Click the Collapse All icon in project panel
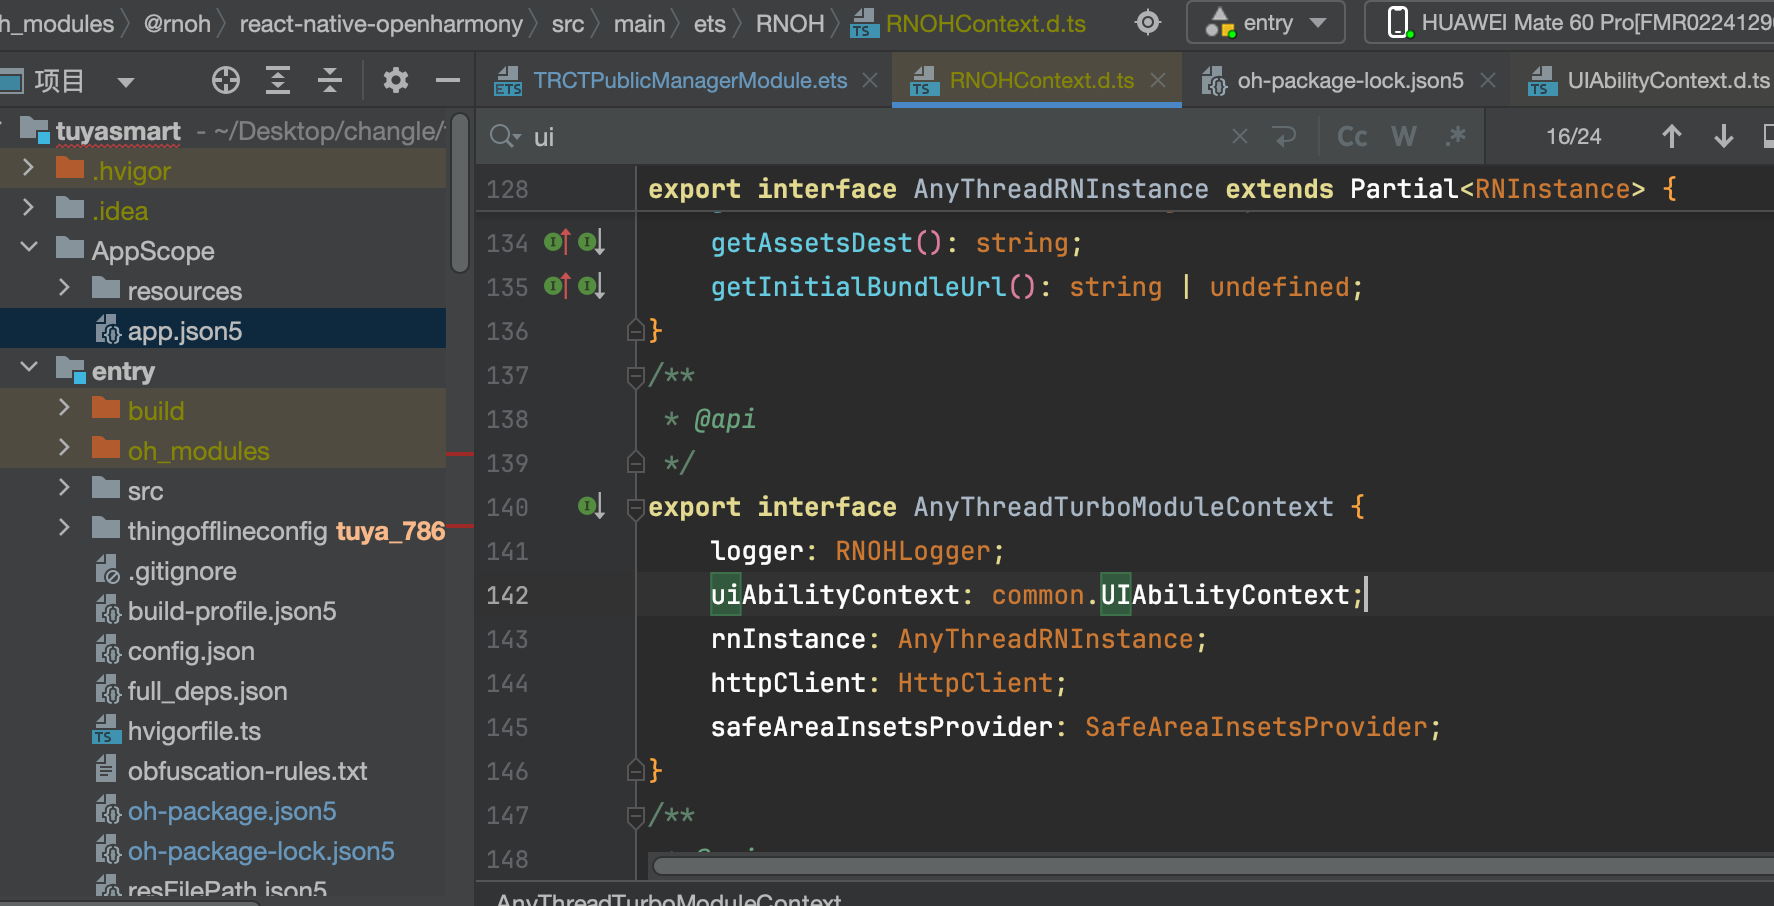The height and width of the screenshot is (906, 1774). tap(329, 81)
